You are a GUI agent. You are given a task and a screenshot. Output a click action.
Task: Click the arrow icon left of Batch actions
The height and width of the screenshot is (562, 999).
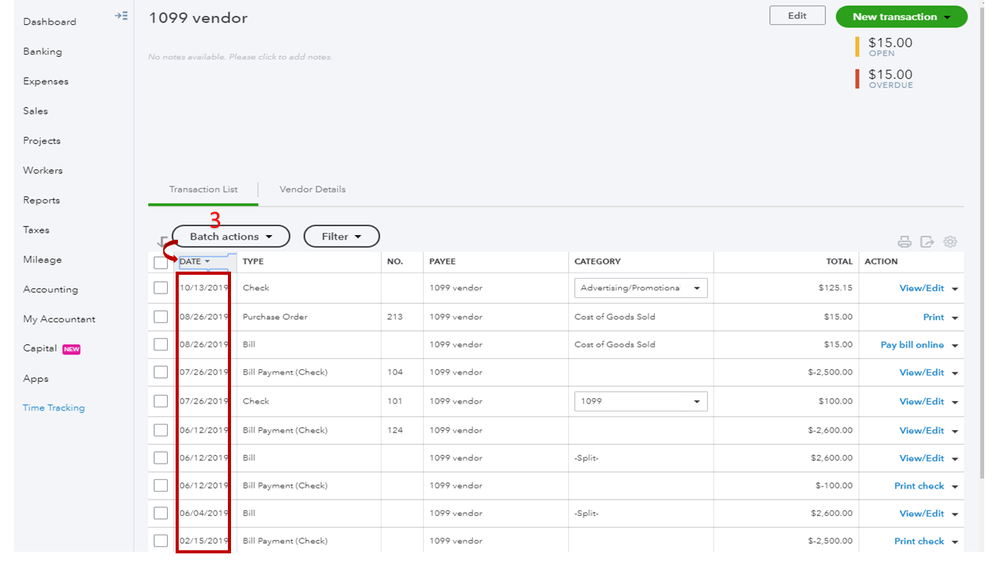pyautogui.click(x=163, y=241)
